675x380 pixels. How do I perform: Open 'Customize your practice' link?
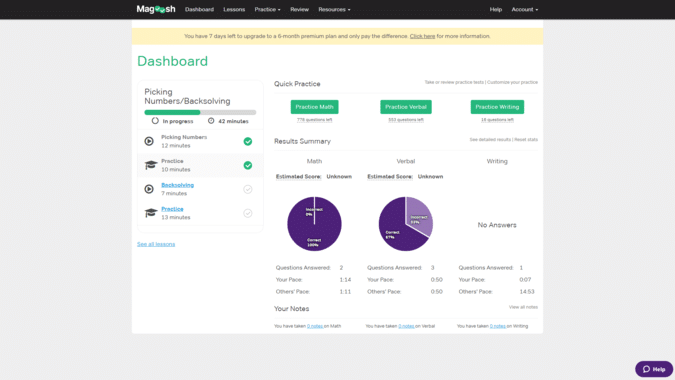click(512, 82)
